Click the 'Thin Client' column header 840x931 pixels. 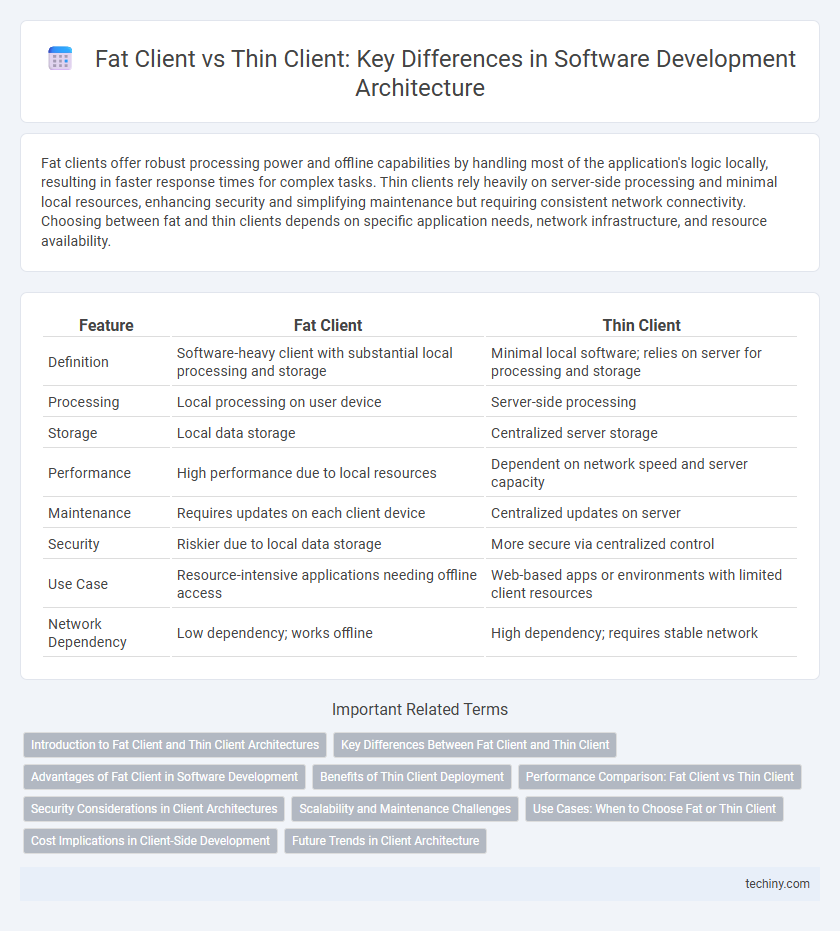point(641,325)
